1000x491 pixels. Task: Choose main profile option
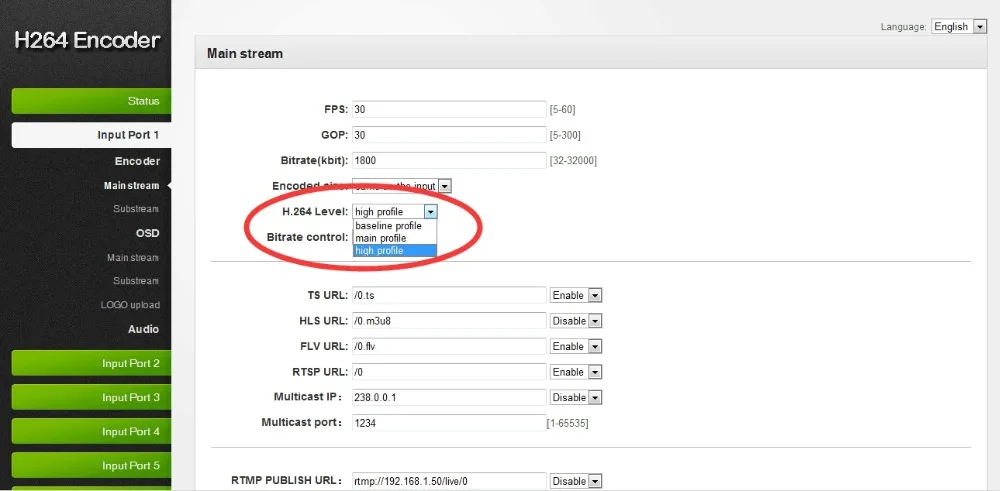pos(395,238)
